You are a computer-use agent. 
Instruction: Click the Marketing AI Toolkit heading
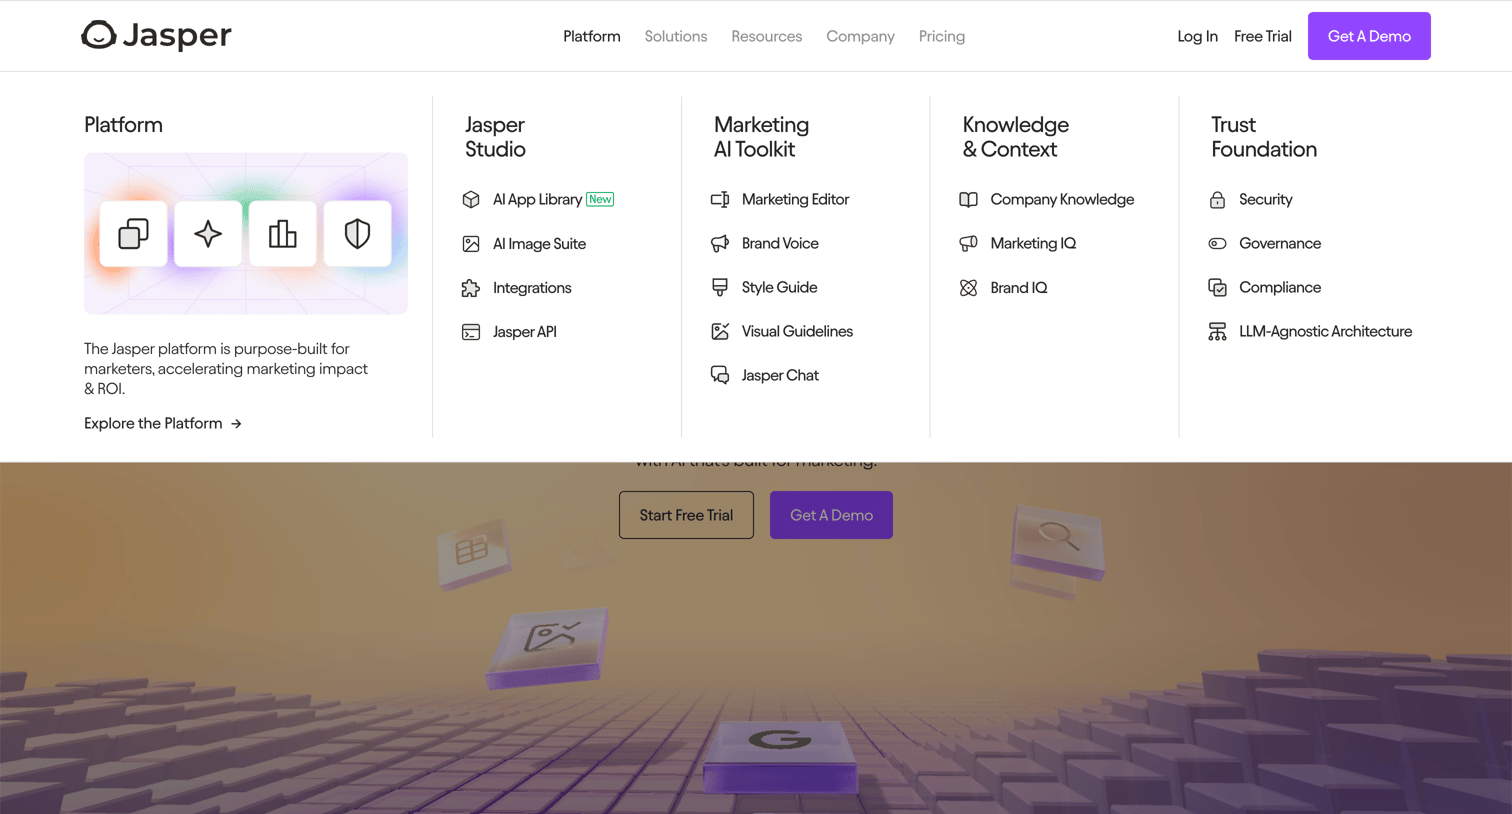[x=761, y=137]
